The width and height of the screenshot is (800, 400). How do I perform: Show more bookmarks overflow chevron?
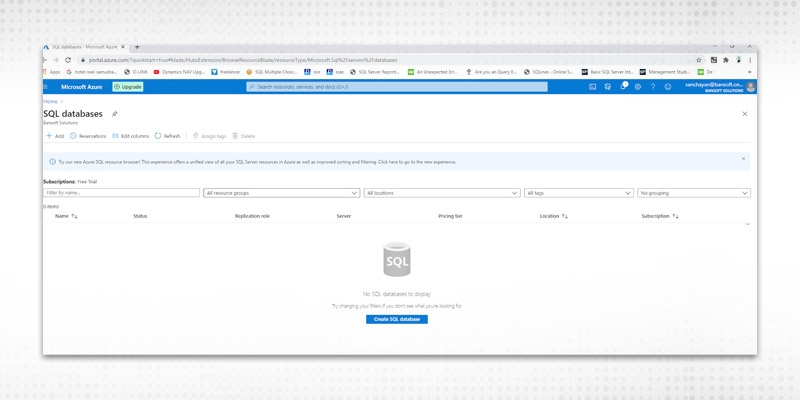pos(750,72)
